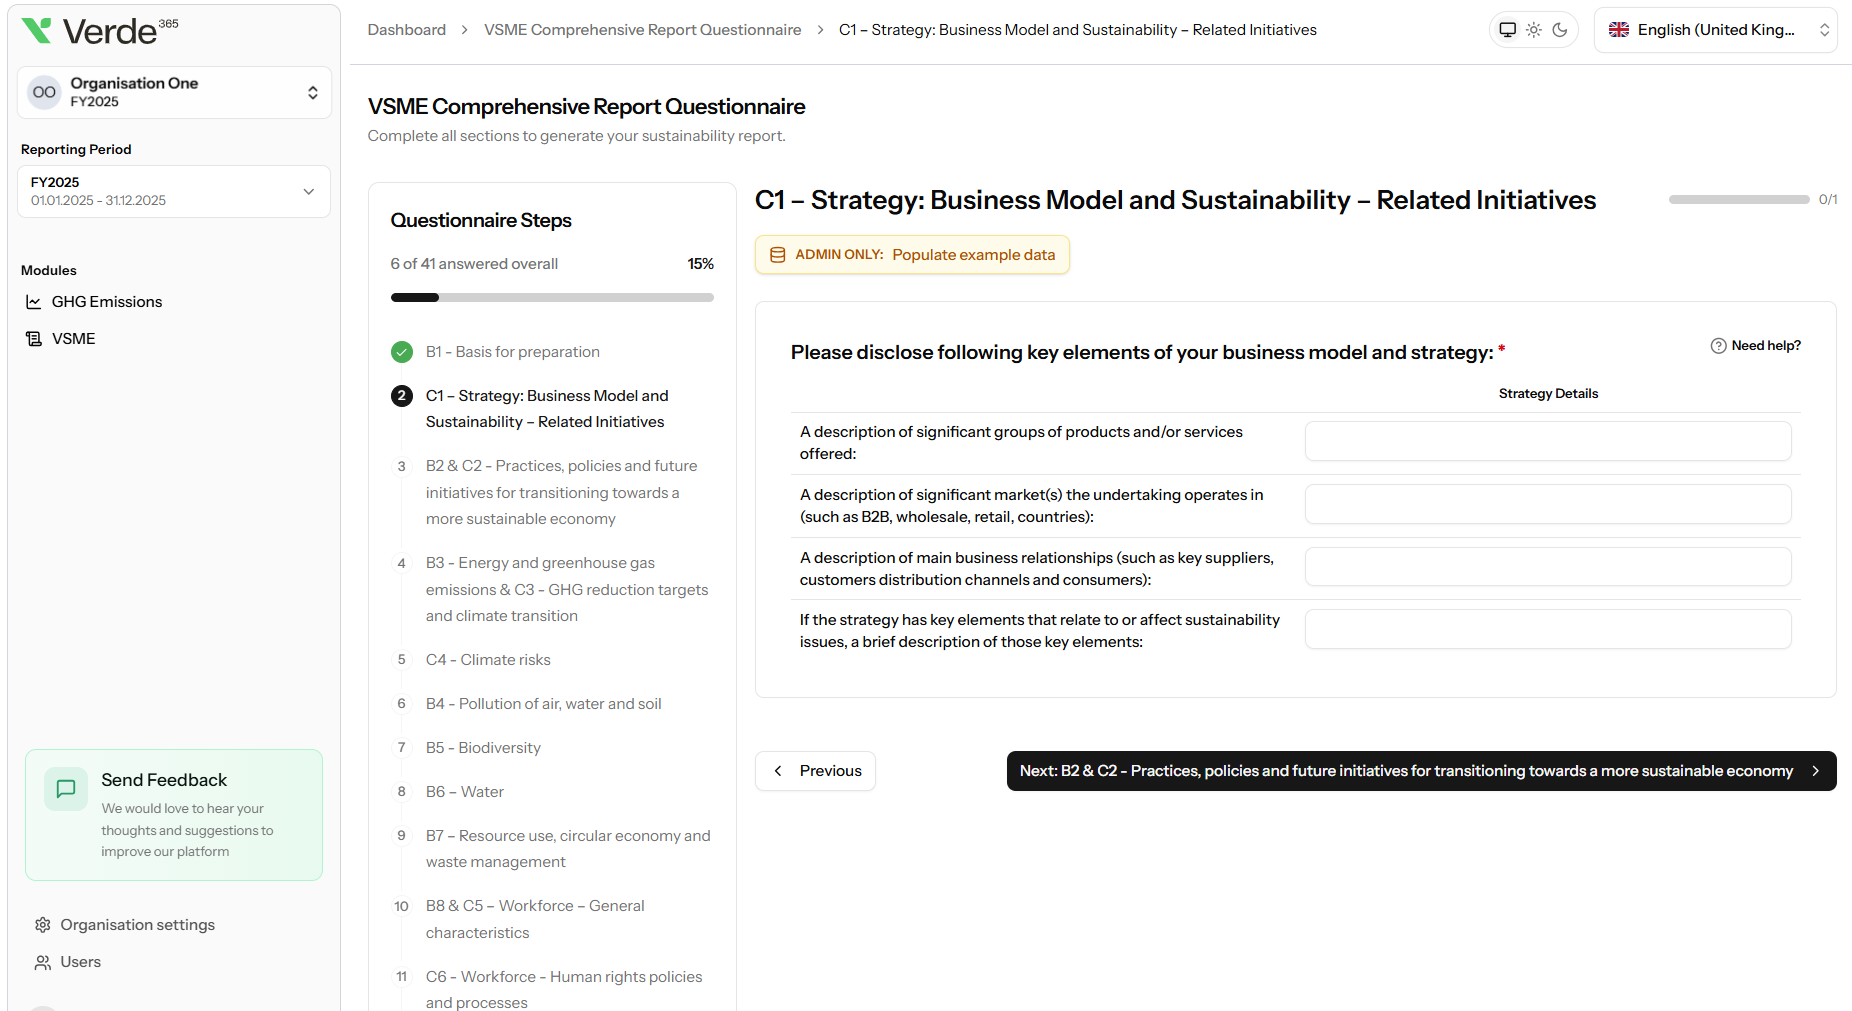Click the Users sidebar item

coord(79,961)
